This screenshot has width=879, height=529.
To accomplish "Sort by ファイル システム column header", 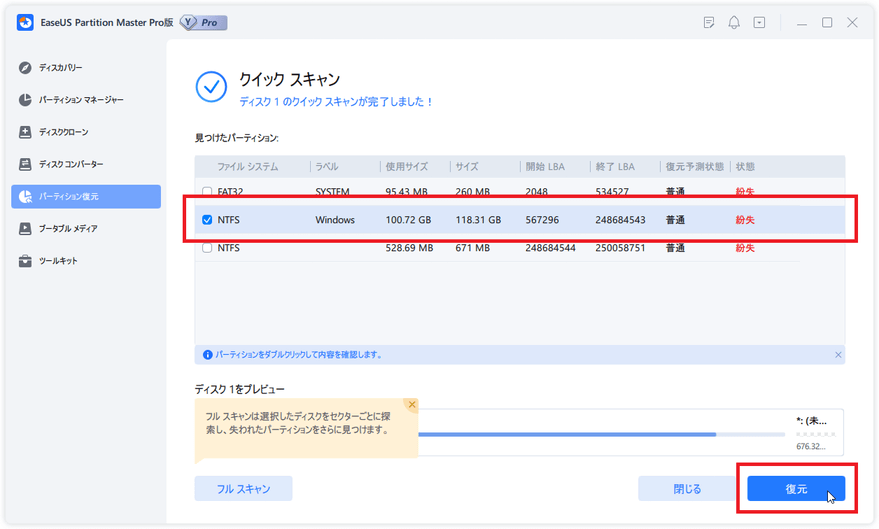I will tap(248, 166).
